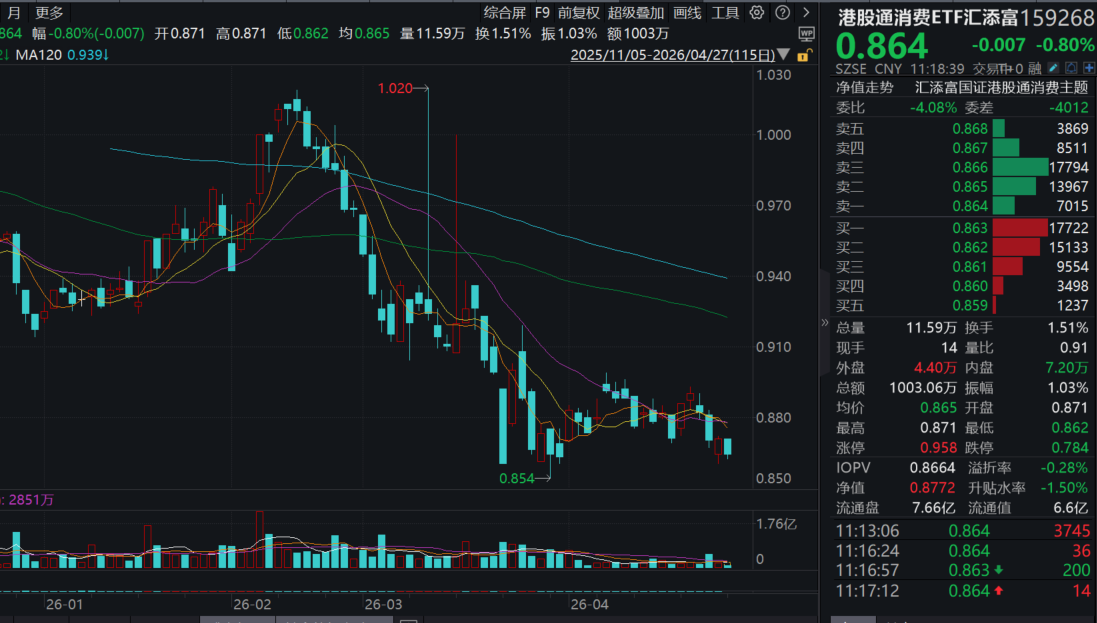The image size is (1097, 623).
Task: Add the ETF to watchlist with the plus icon
Action: pos(1087,68)
